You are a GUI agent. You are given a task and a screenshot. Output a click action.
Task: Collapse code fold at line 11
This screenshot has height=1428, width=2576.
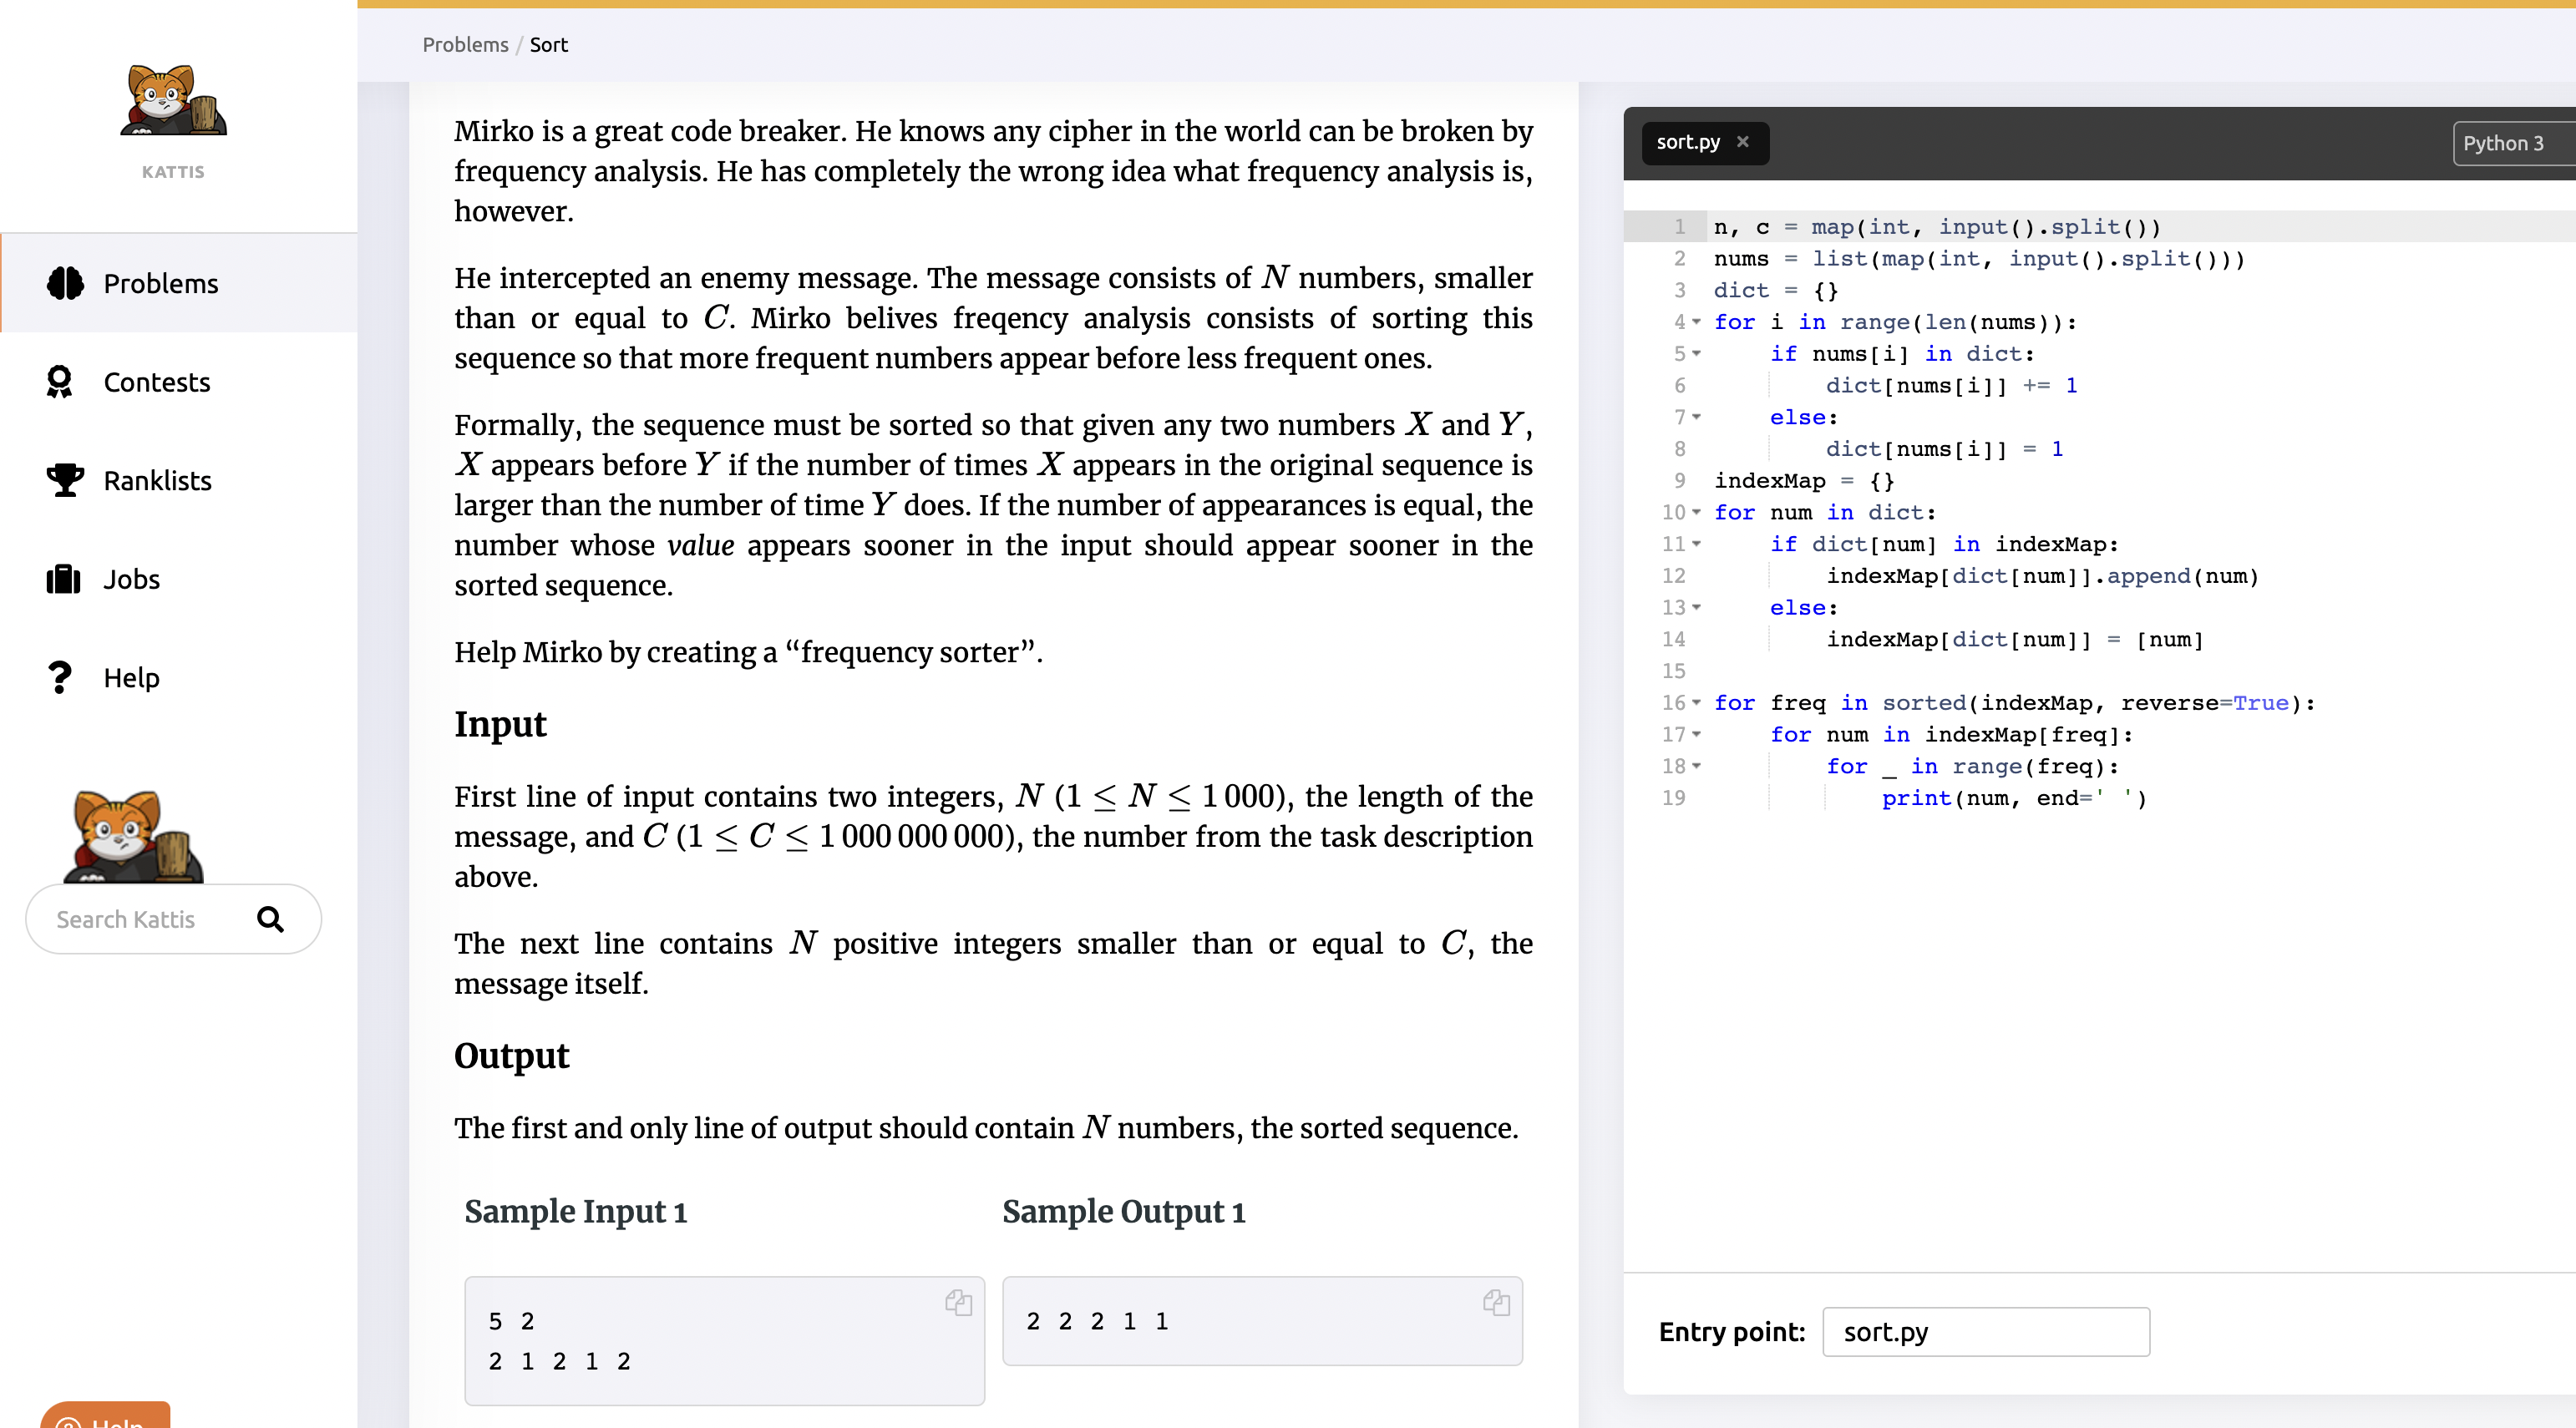[1697, 544]
